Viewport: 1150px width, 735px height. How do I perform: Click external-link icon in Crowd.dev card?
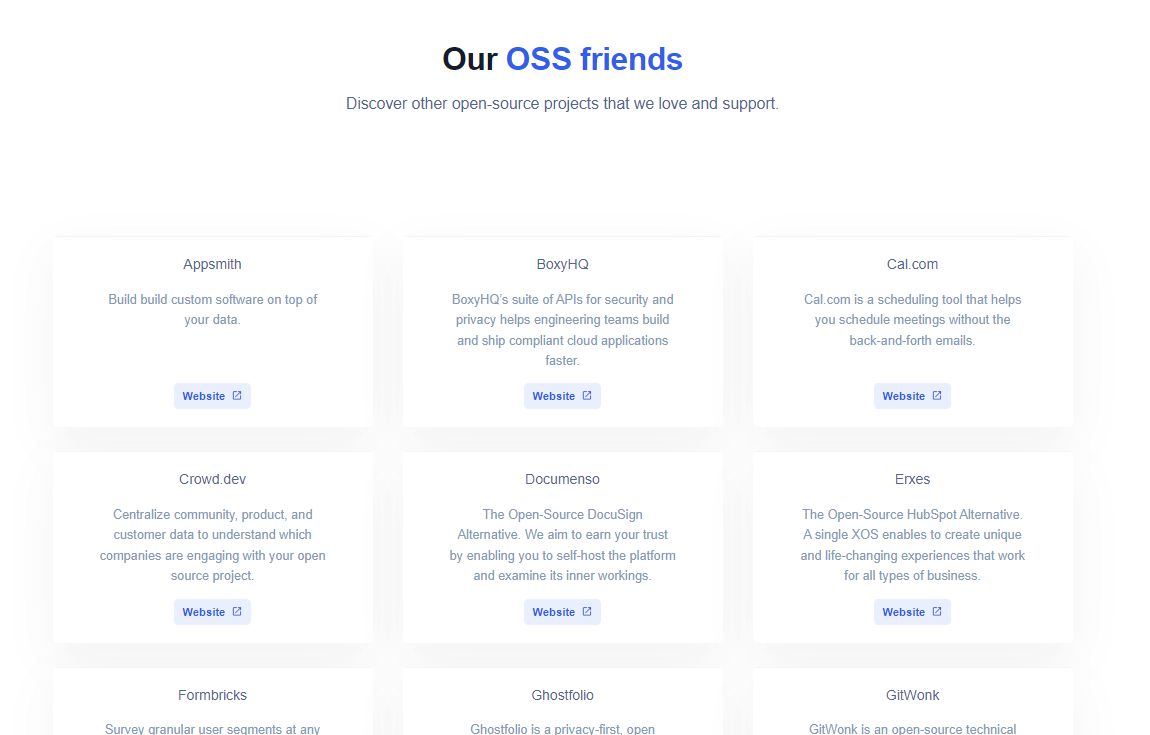coord(237,612)
